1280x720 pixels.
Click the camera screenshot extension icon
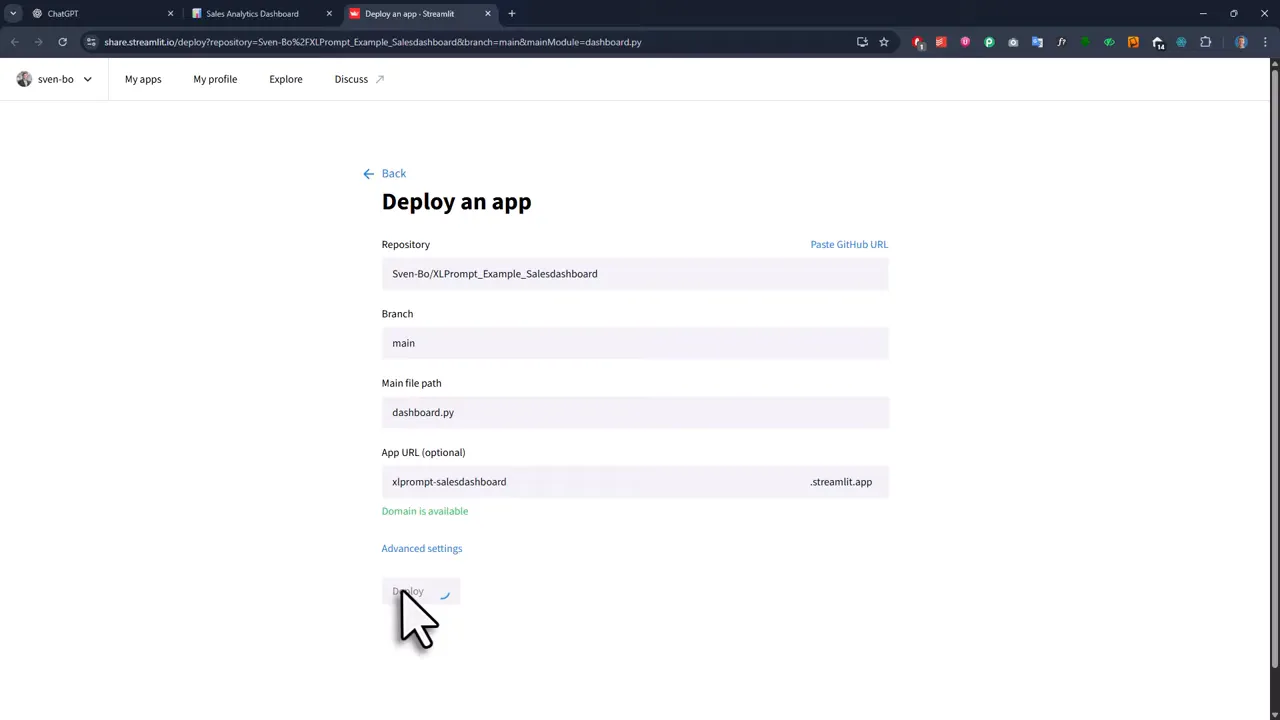tap(1013, 42)
